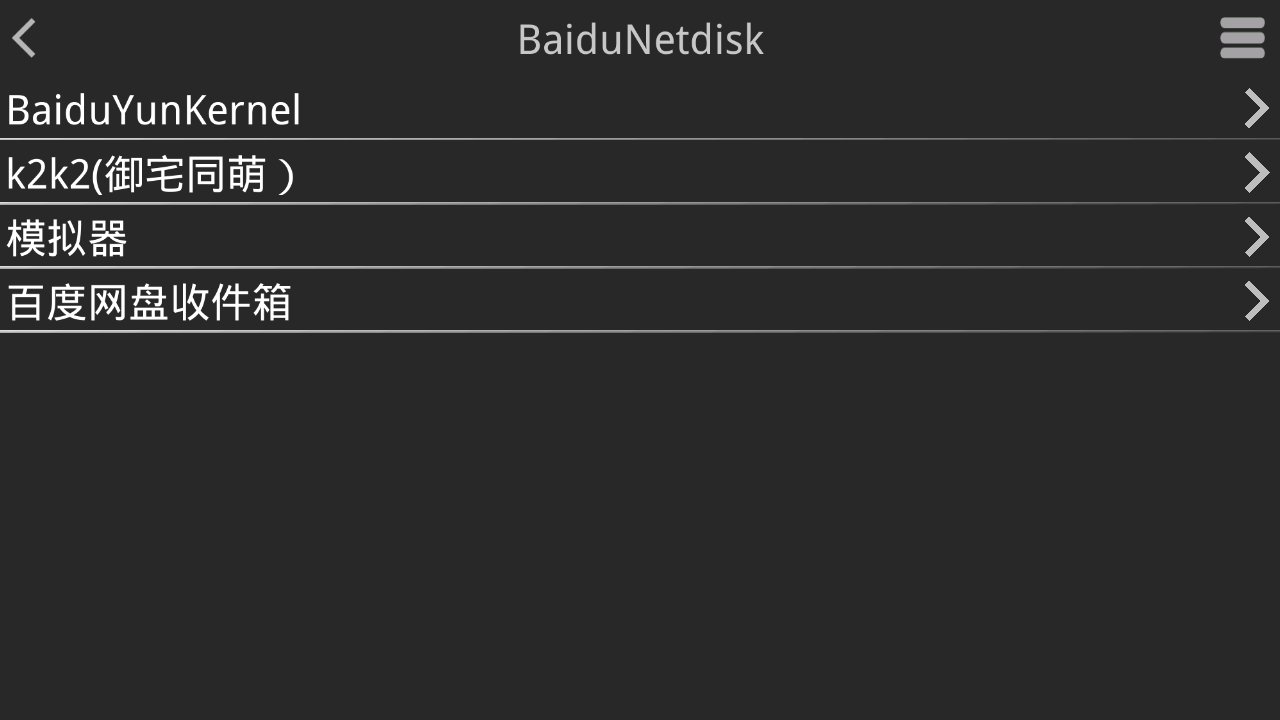Click the arrow next to 模拟器
Viewport: 1280px width, 720px height.
pyautogui.click(x=1256, y=237)
